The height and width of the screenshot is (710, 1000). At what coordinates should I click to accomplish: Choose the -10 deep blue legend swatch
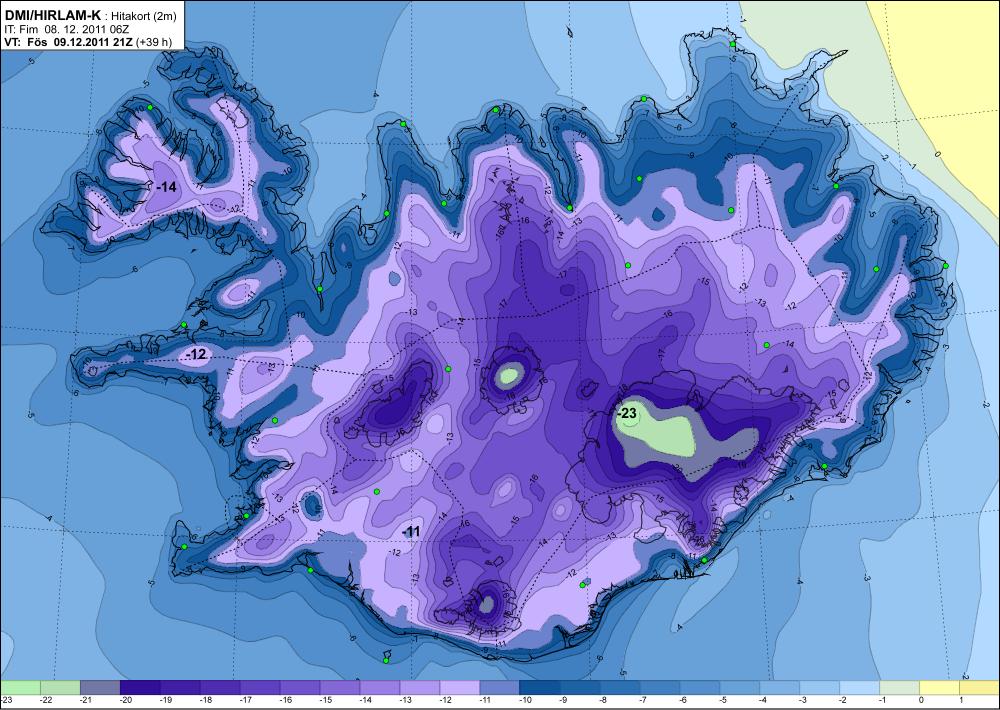click(x=540, y=688)
